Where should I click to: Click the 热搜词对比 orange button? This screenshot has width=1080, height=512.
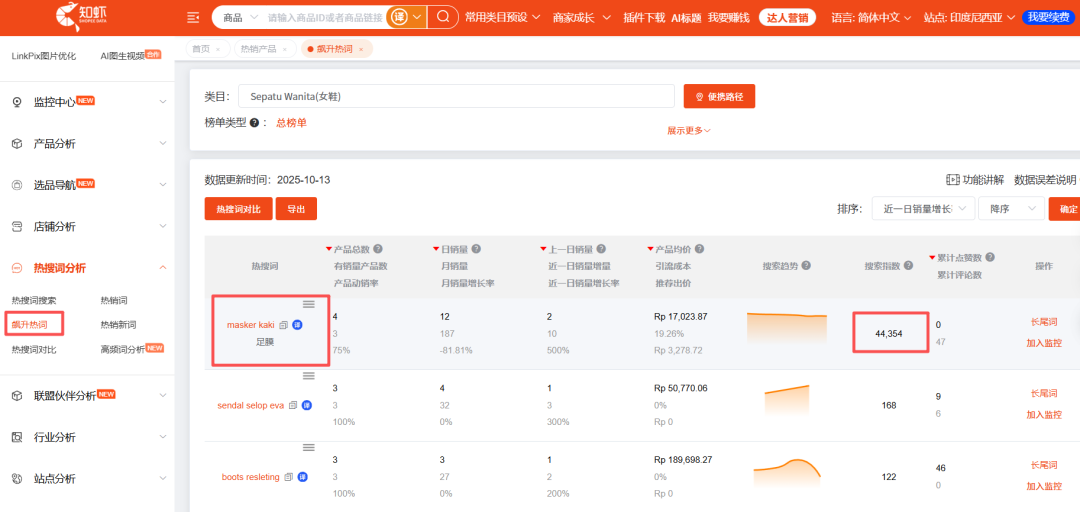pyautogui.click(x=238, y=209)
